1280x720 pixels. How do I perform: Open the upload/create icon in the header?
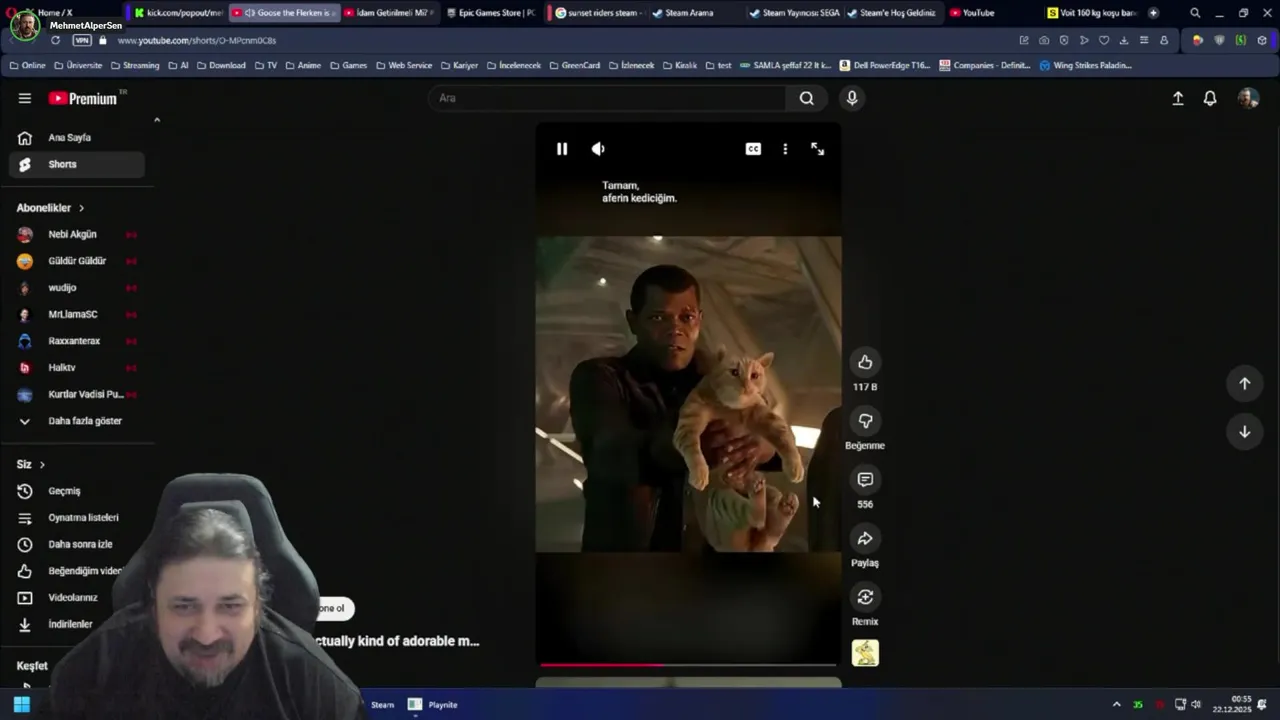click(1178, 98)
